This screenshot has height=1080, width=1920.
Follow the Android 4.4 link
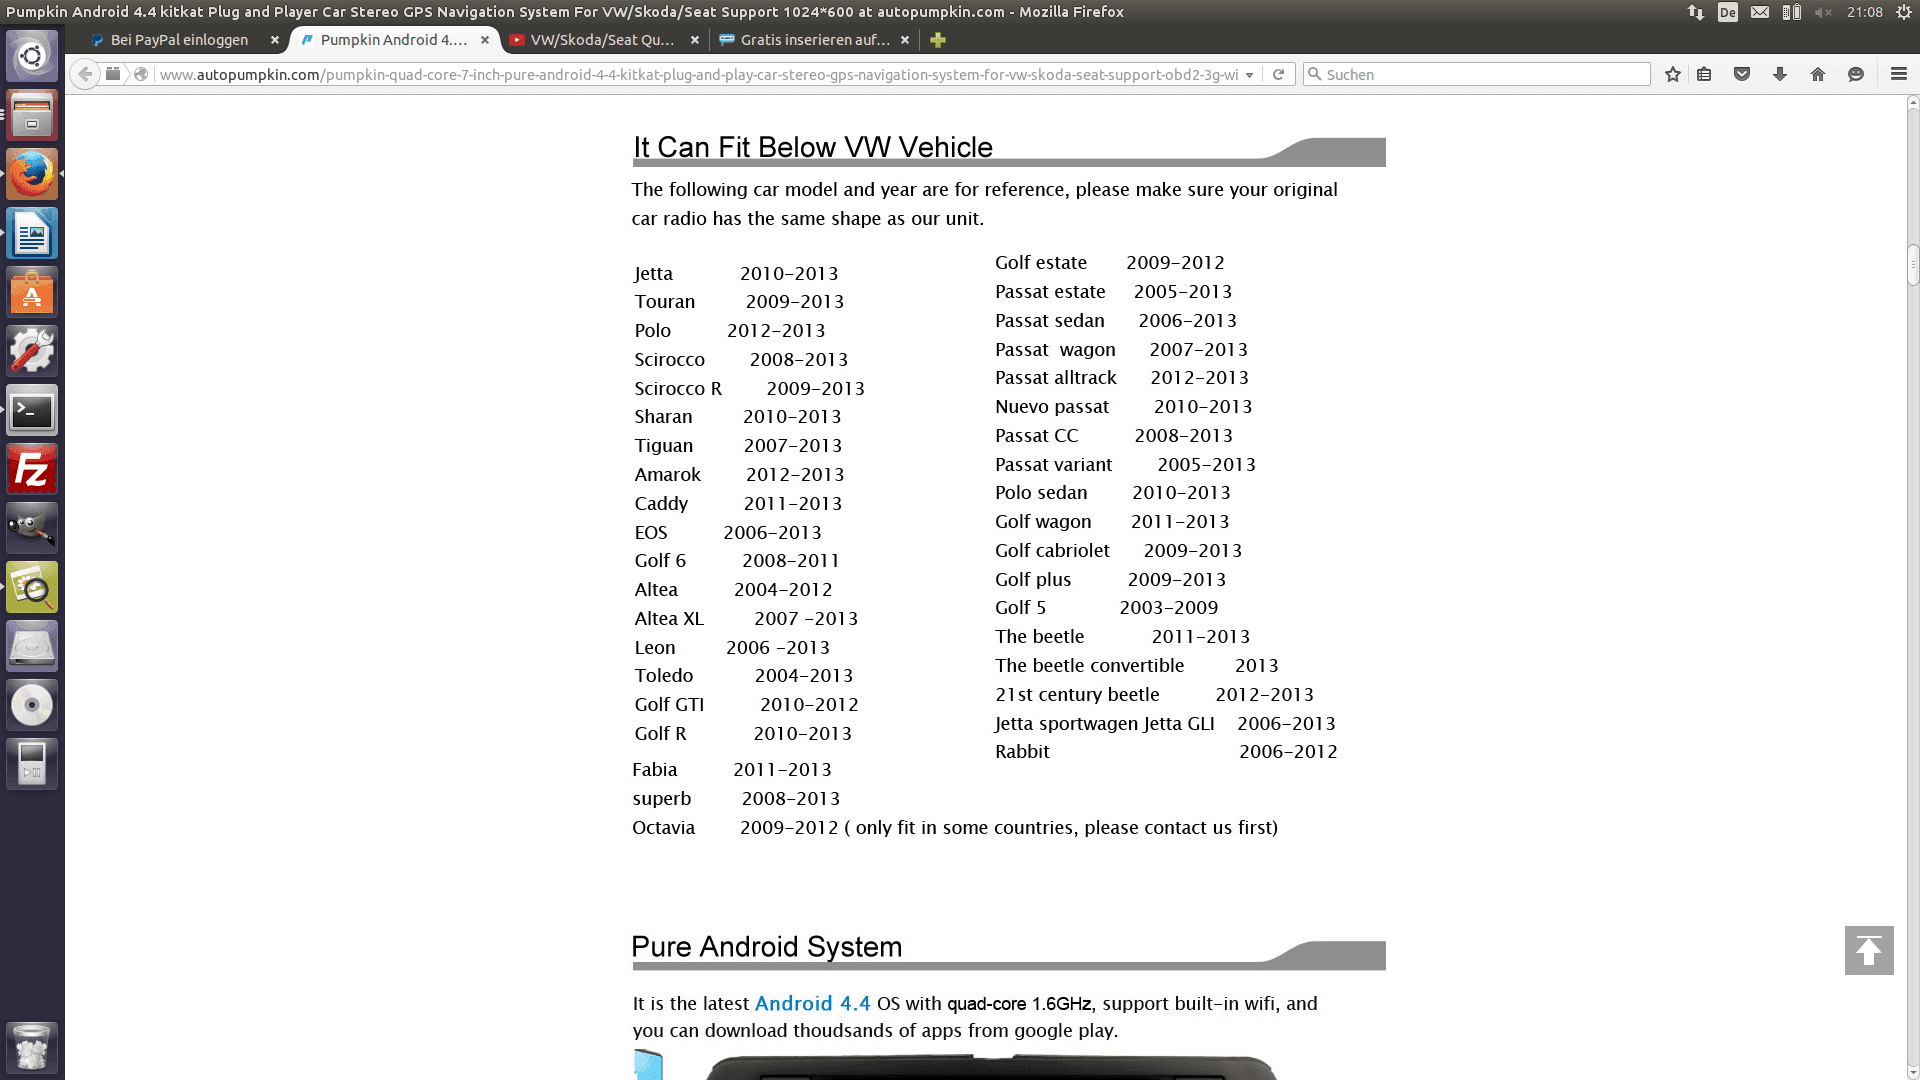pyautogui.click(x=812, y=1003)
